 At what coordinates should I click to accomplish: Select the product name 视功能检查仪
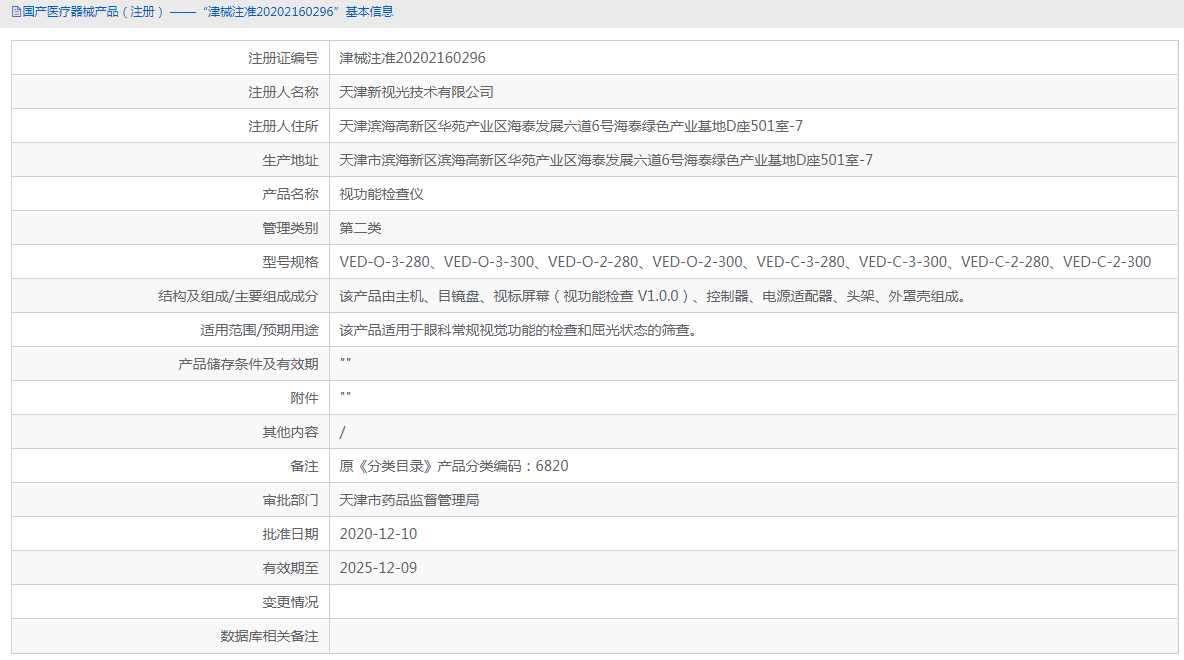point(380,193)
